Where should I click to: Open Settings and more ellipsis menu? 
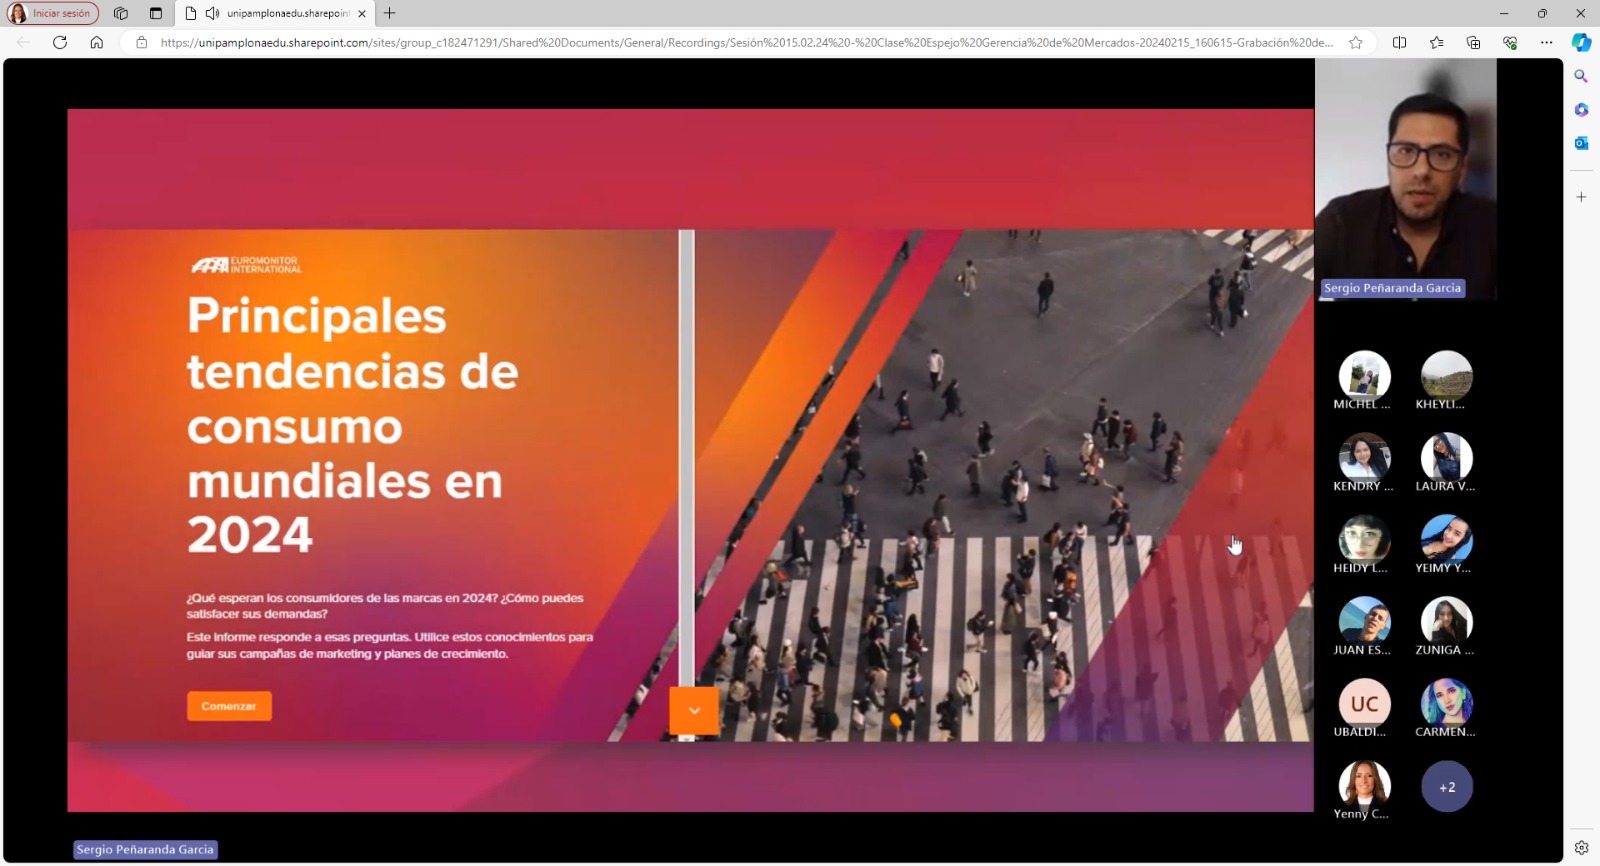coord(1546,42)
